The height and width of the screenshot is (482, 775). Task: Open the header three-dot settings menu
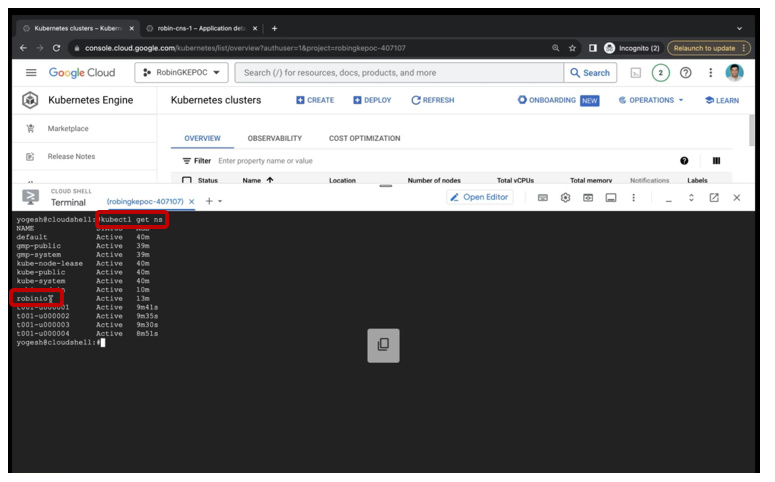711,73
